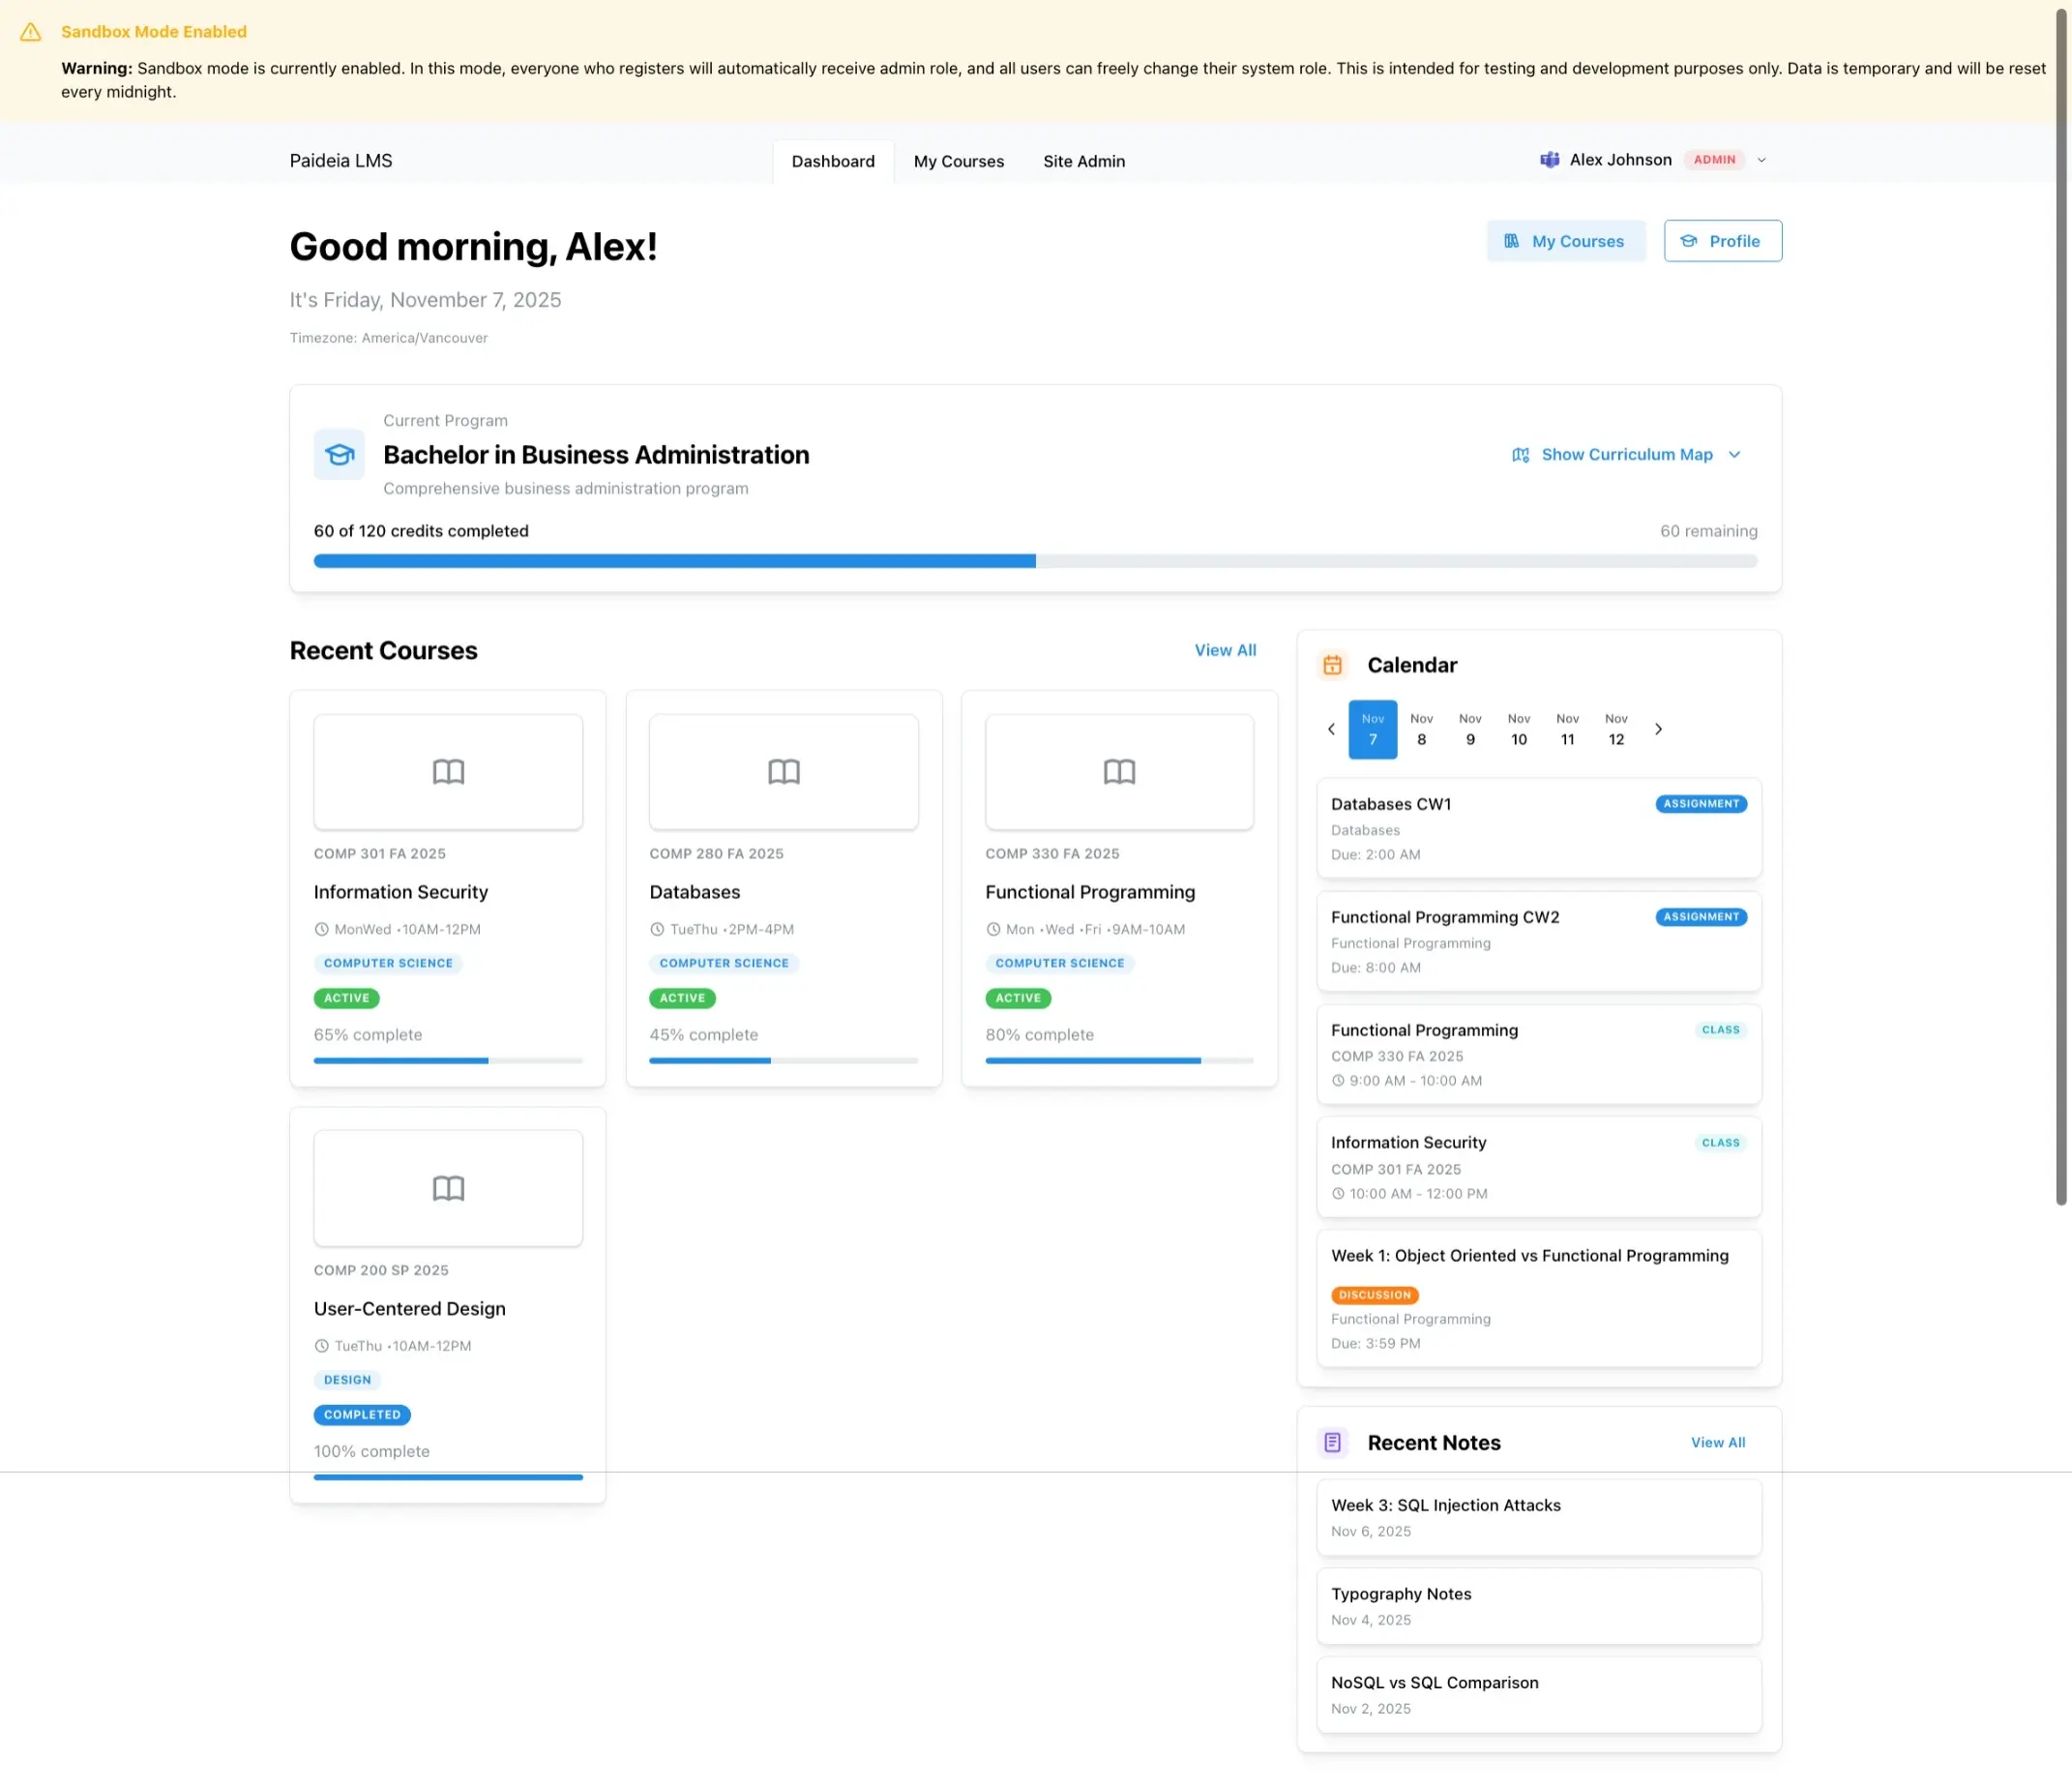This screenshot has width=2072, height=1789.
Task: Open the Site Admin tab
Action: click(1083, 161)
